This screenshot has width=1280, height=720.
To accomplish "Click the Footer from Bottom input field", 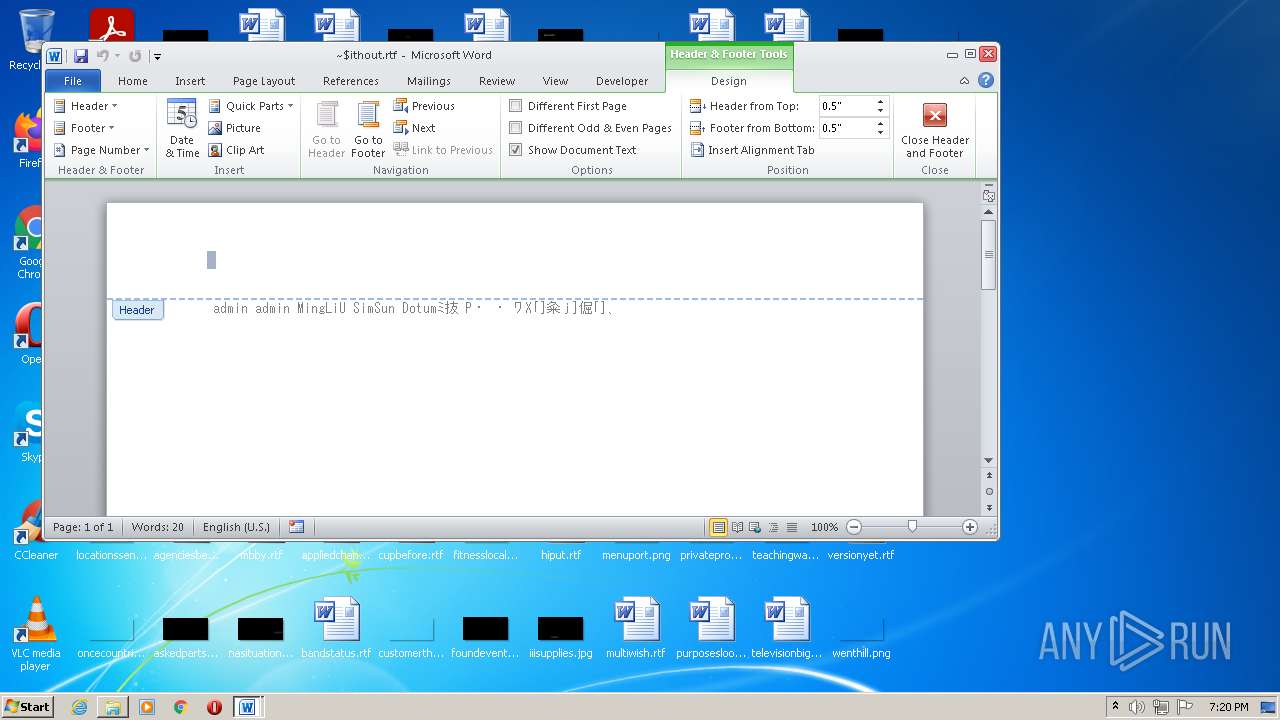I will tap(846, 128).
